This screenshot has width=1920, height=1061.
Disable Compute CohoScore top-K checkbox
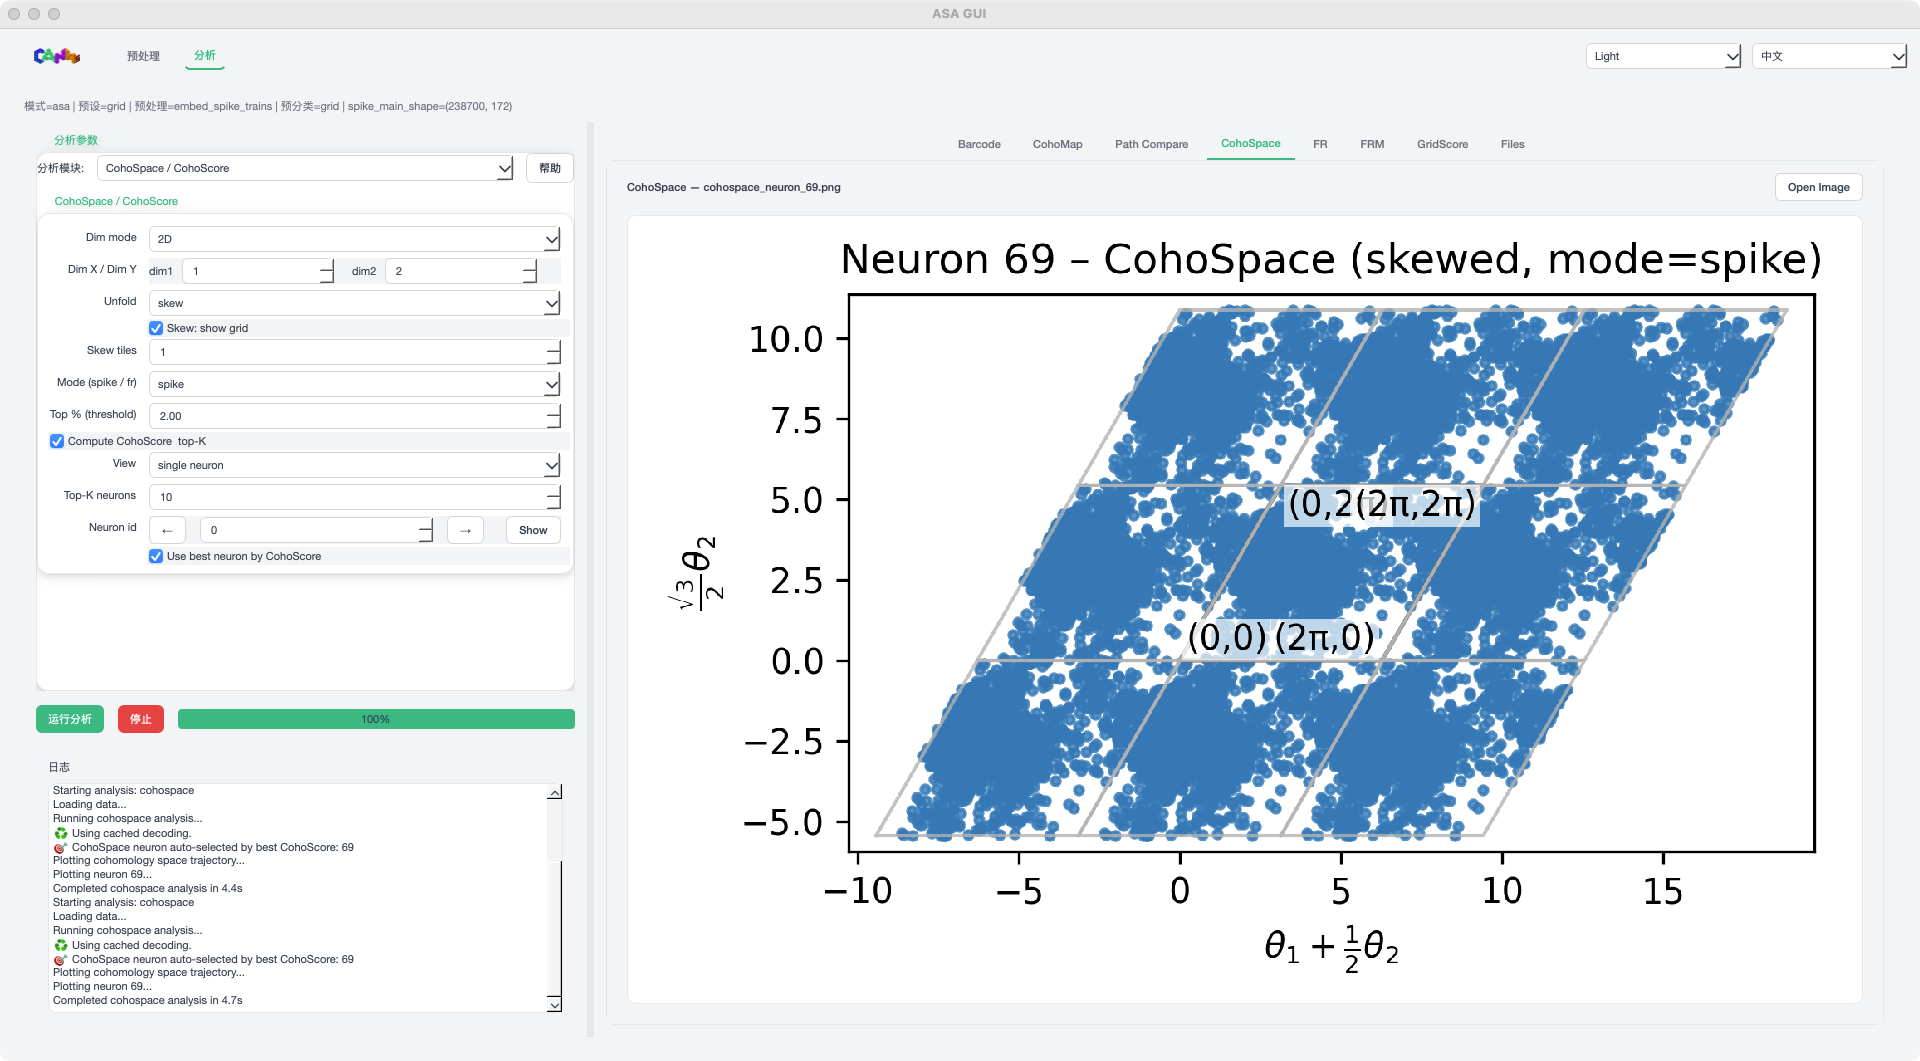coord(57,441)
